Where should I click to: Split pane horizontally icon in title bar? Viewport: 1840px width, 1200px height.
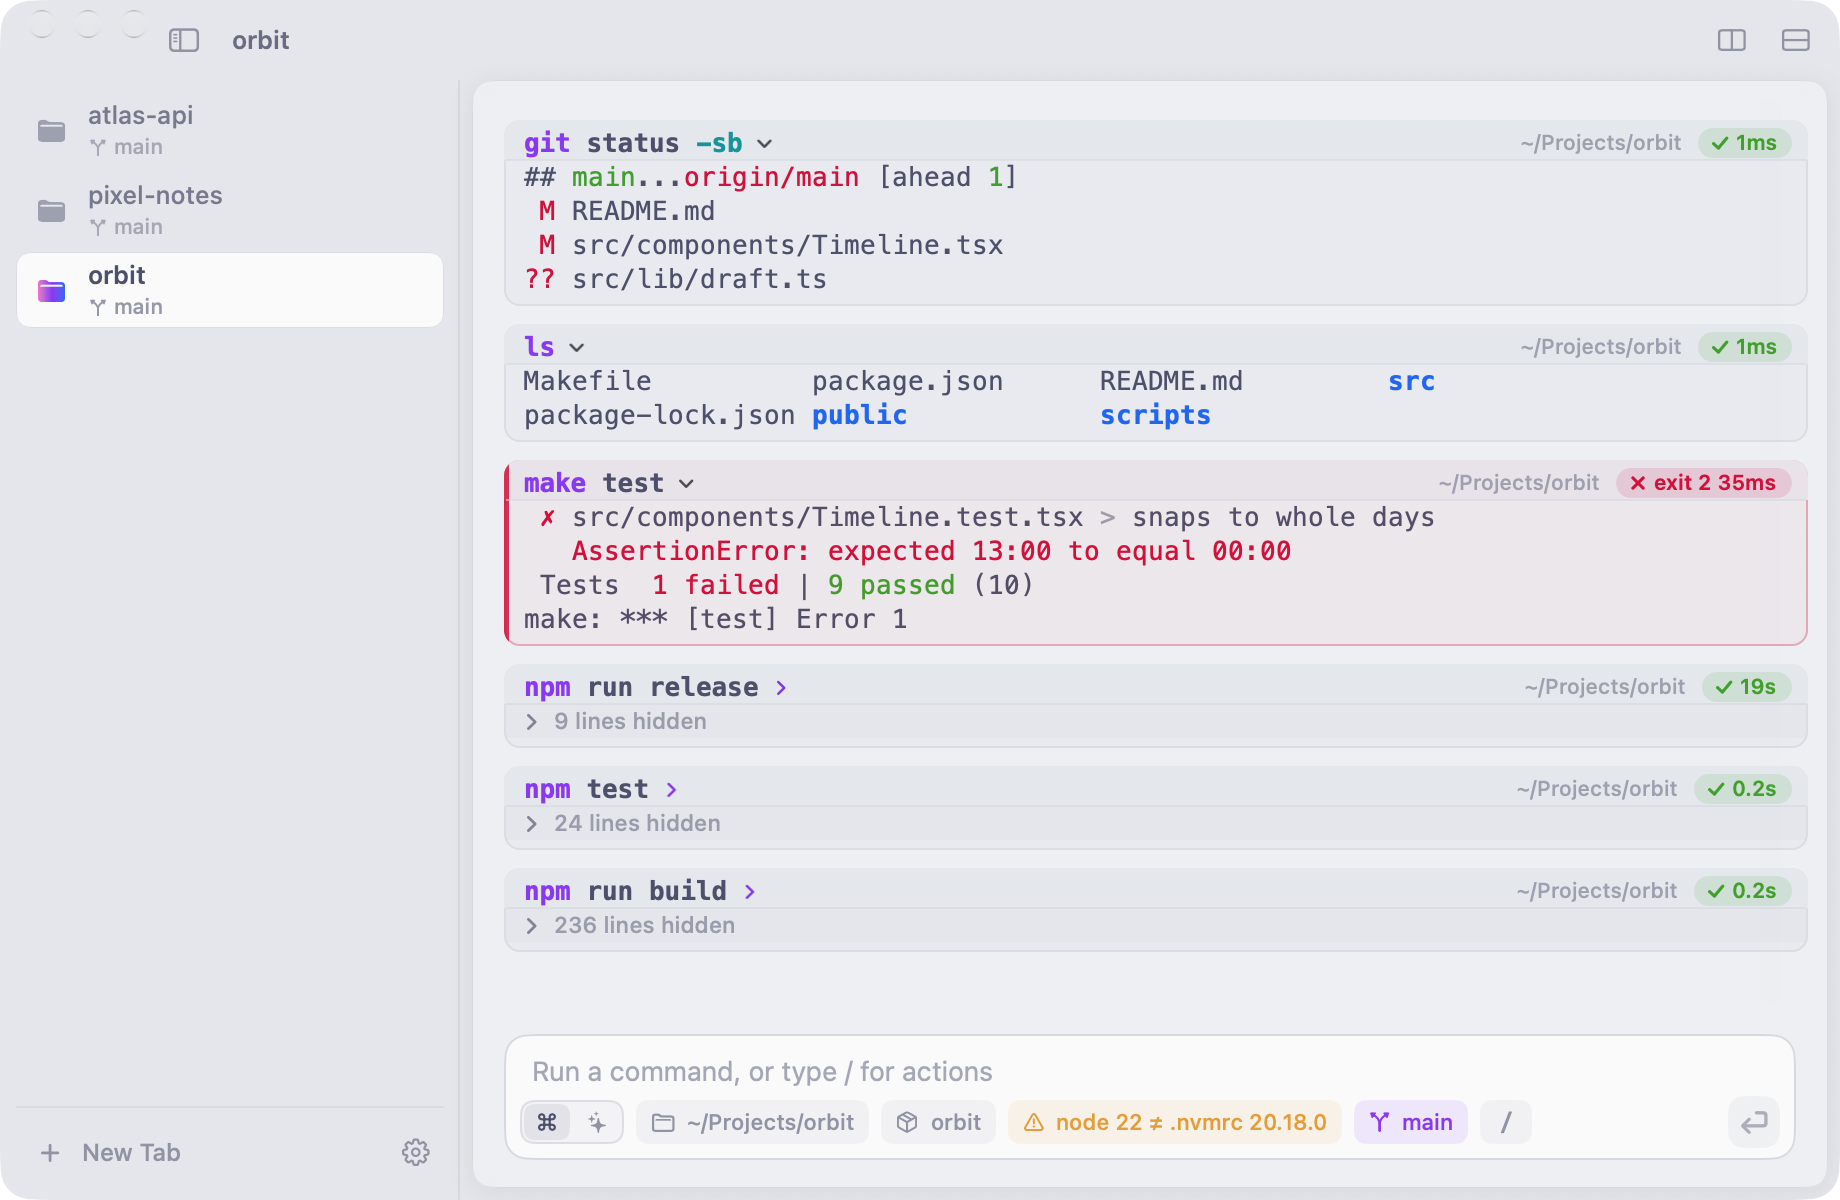tap(1796, 40)
